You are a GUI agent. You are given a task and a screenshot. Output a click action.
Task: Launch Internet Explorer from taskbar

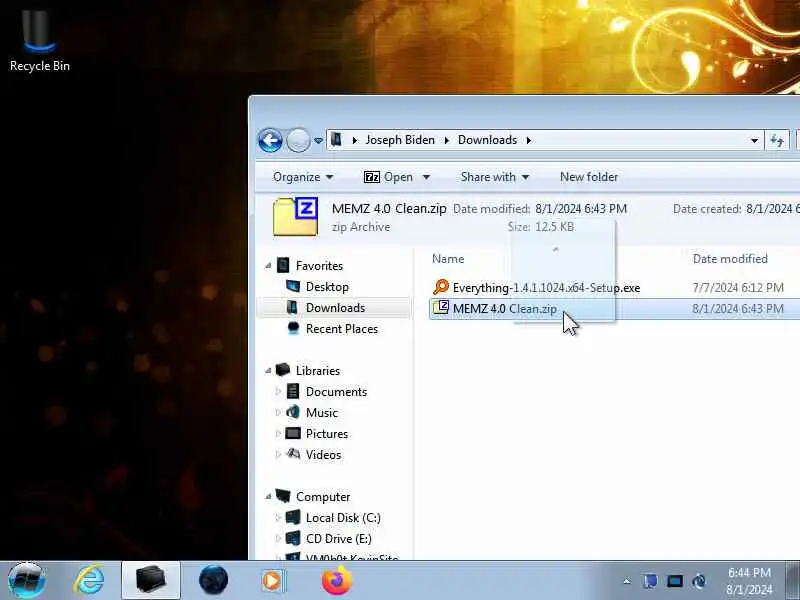click(89, 581)
